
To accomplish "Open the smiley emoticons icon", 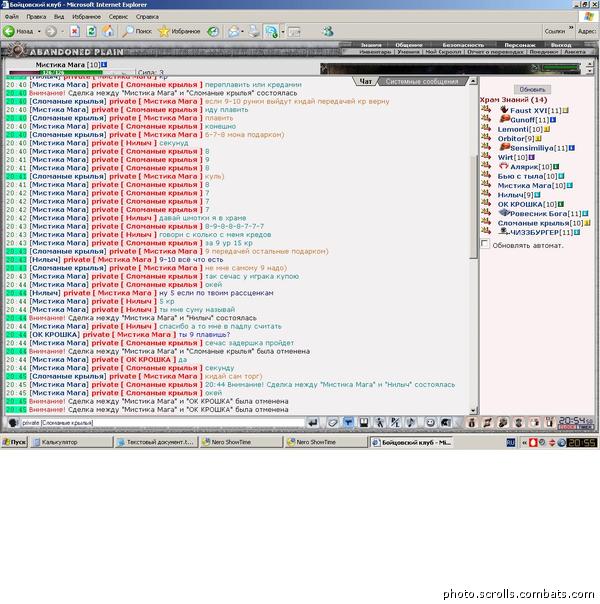I will tap(430, 423).
